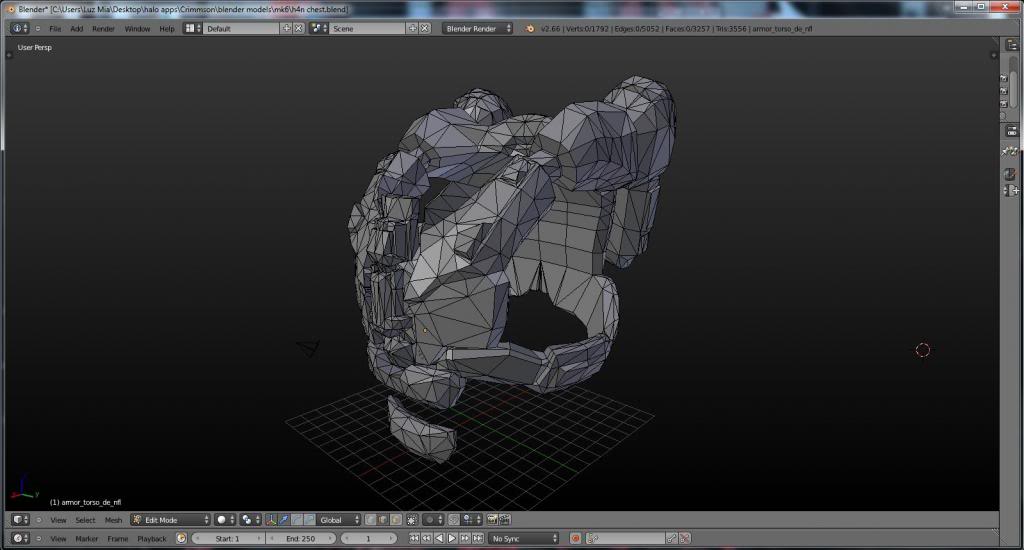The width and height of the screenshot is (1024, 550).
Task: Jump to the first frame
Action: click(x=414, y=539)
